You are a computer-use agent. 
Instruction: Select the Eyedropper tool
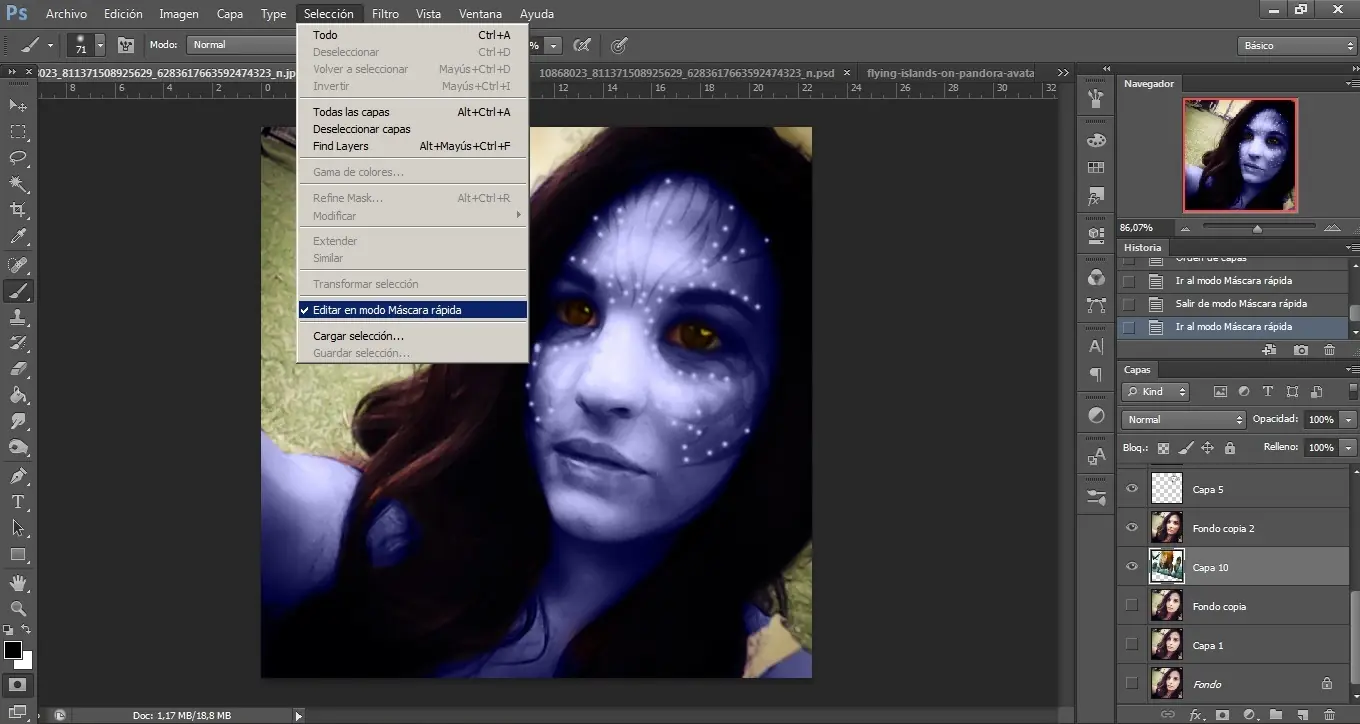[x=18, y=237]
